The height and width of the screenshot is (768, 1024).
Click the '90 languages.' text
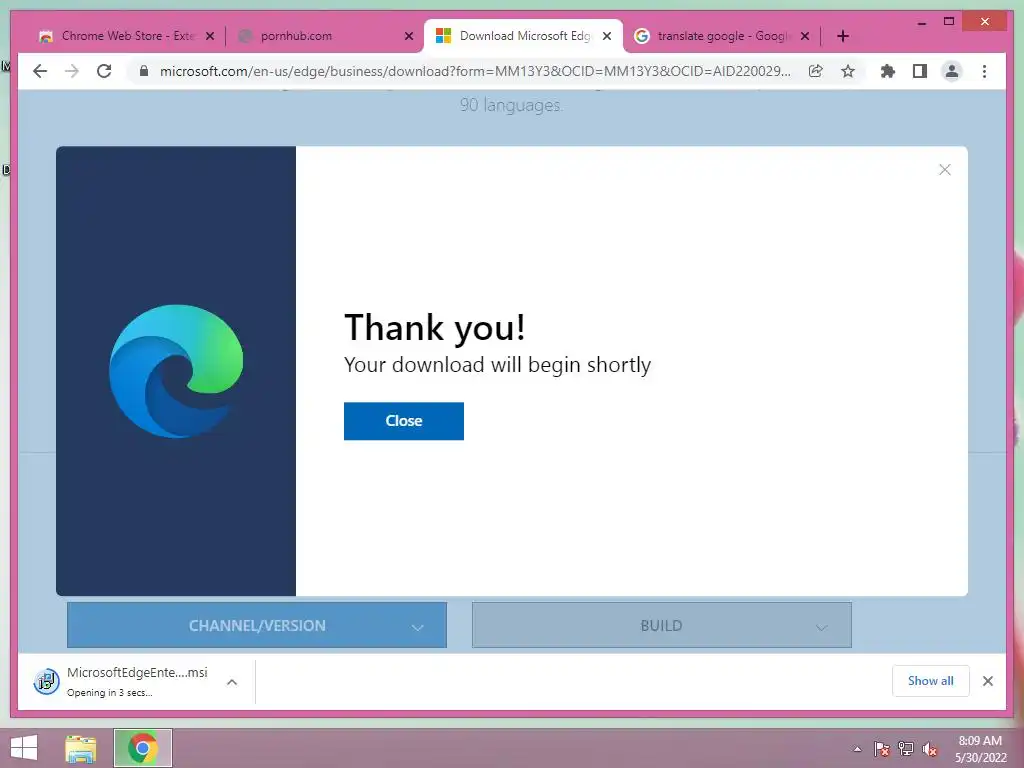click(511, 105)
